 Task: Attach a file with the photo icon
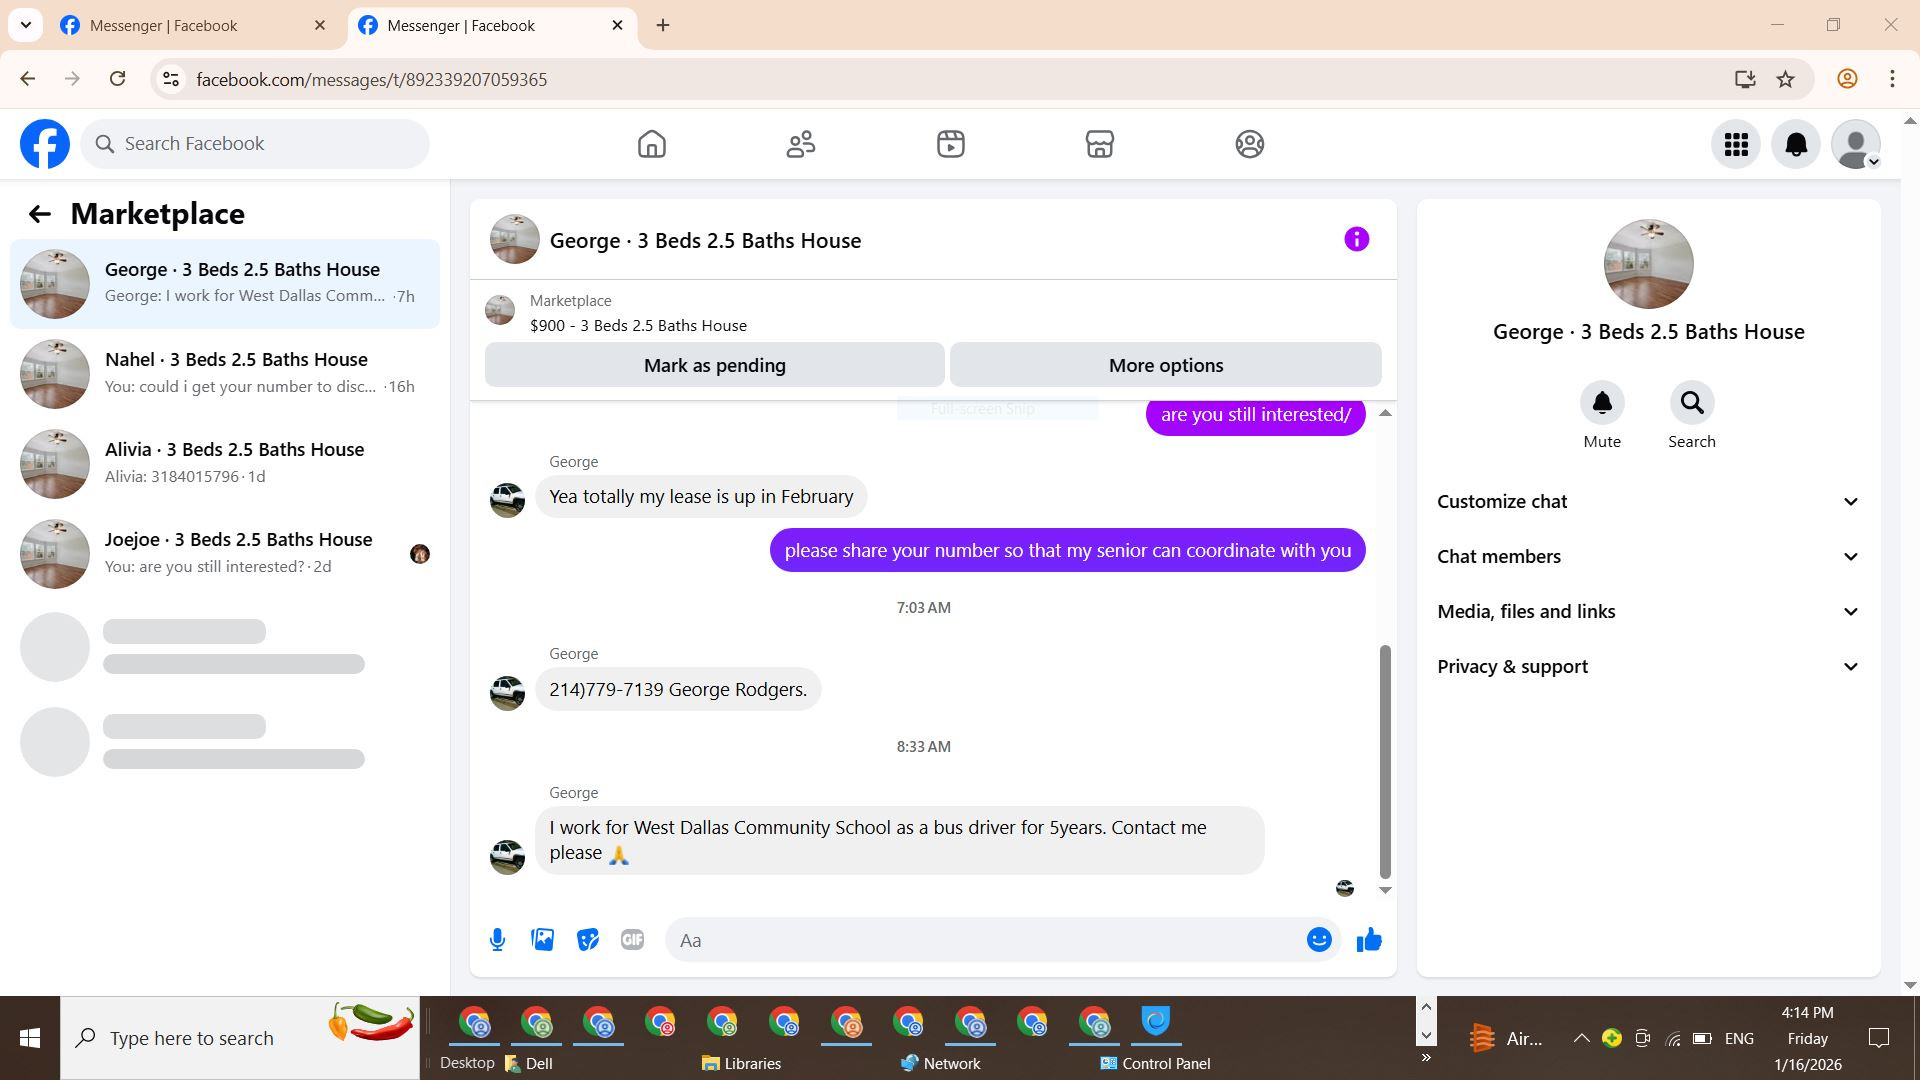coord(542,940)
